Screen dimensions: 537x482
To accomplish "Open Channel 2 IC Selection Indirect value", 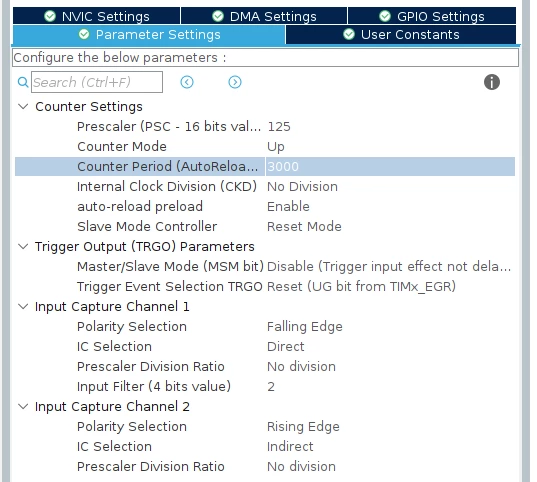I will tap(290, 446).
